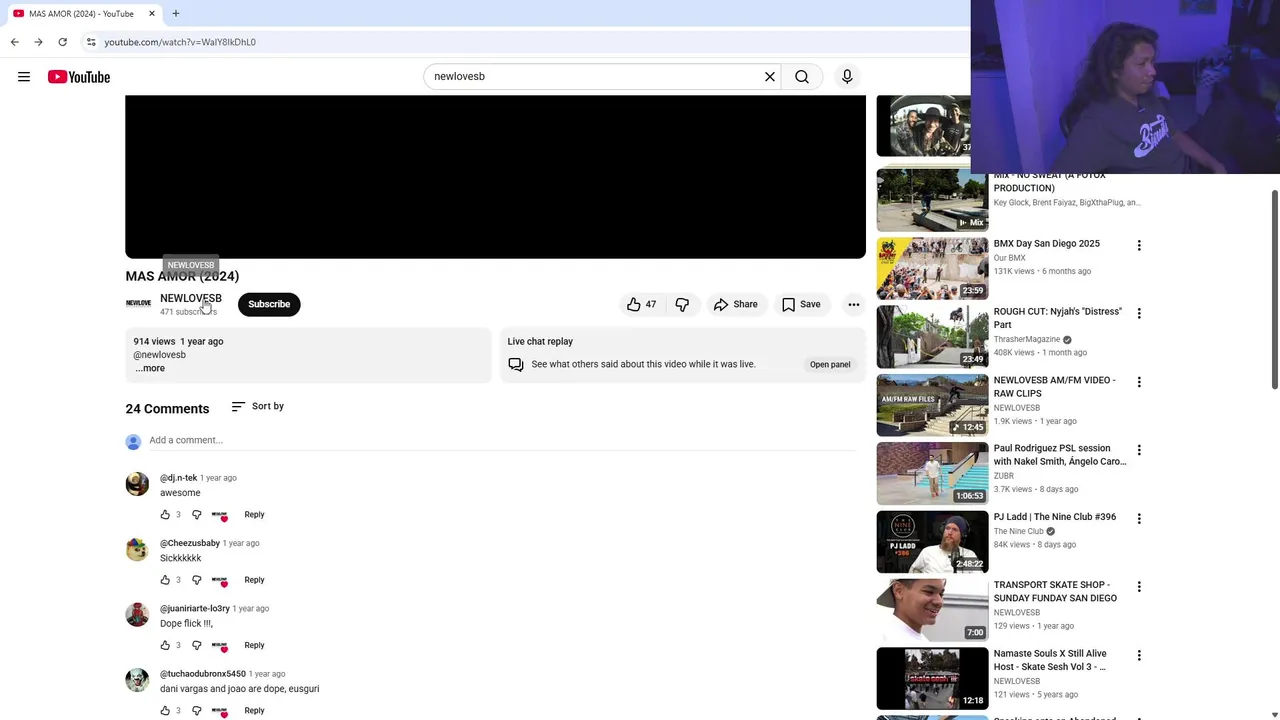This screenshot has height=720, width=1280.
Task: Like the comment by @juaniriarte-lo3ry
Action: pyautogui.click(x=165, y=645)
